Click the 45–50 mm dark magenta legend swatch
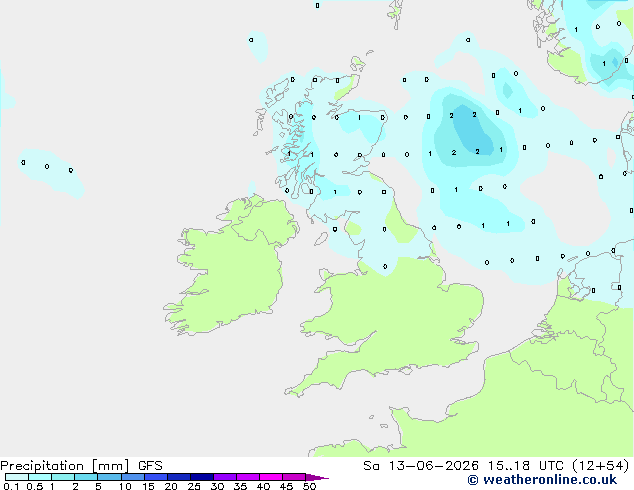The image size is (634, 490). 294,477
